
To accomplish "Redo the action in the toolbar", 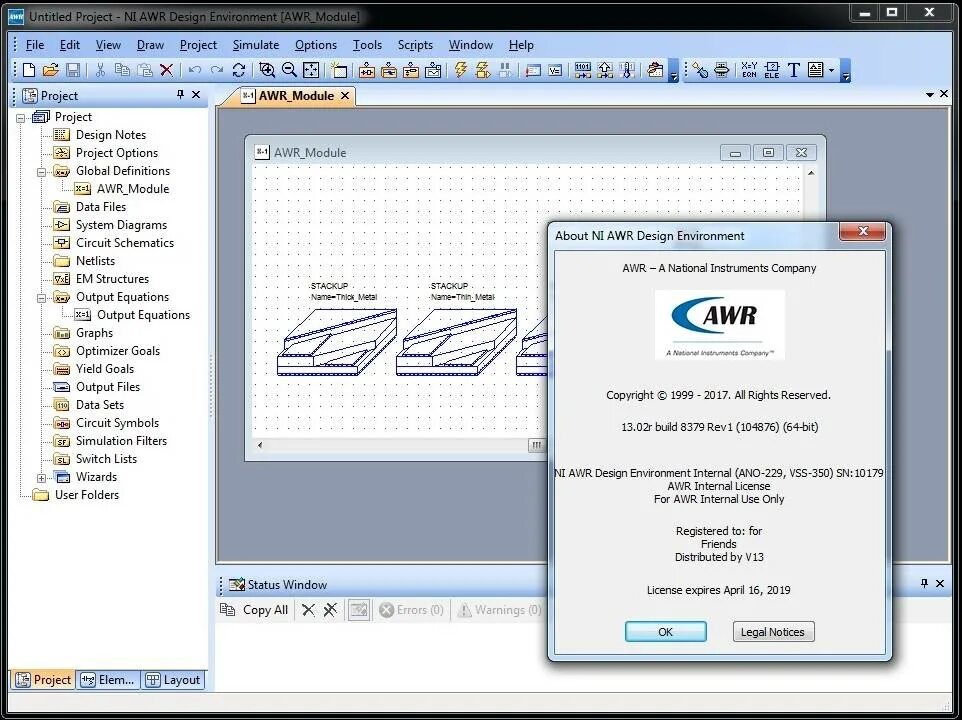I will (x=217, y=70).
